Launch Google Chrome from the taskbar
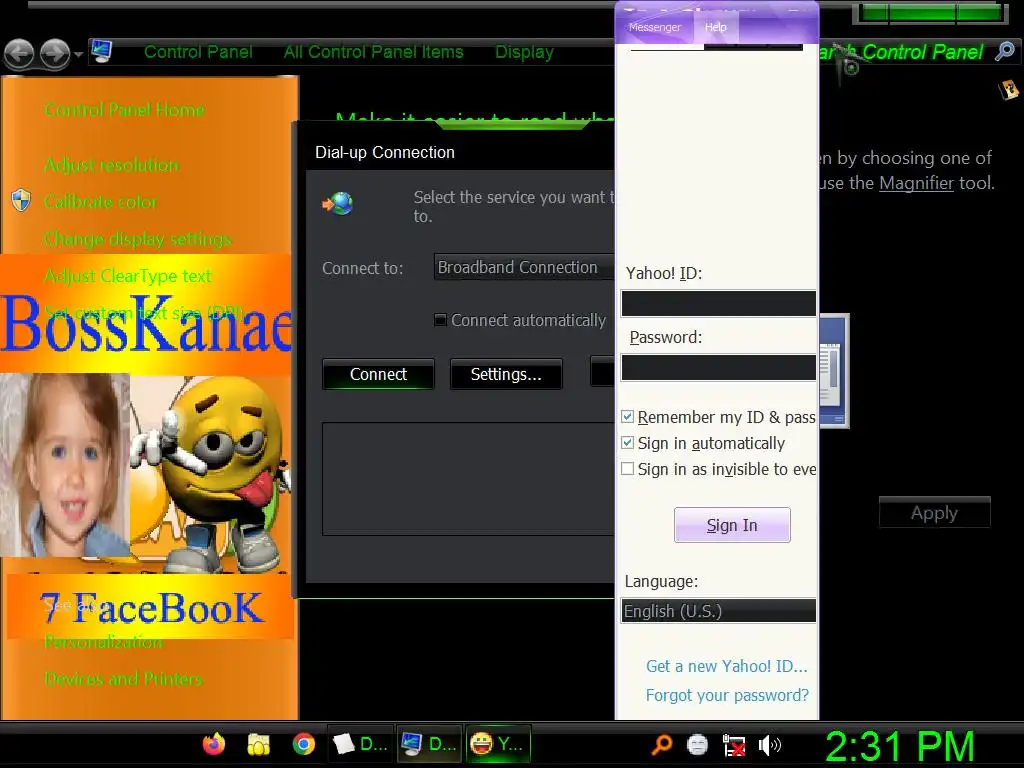Screen dimensions: 1024x768 [x=304, y=744]
